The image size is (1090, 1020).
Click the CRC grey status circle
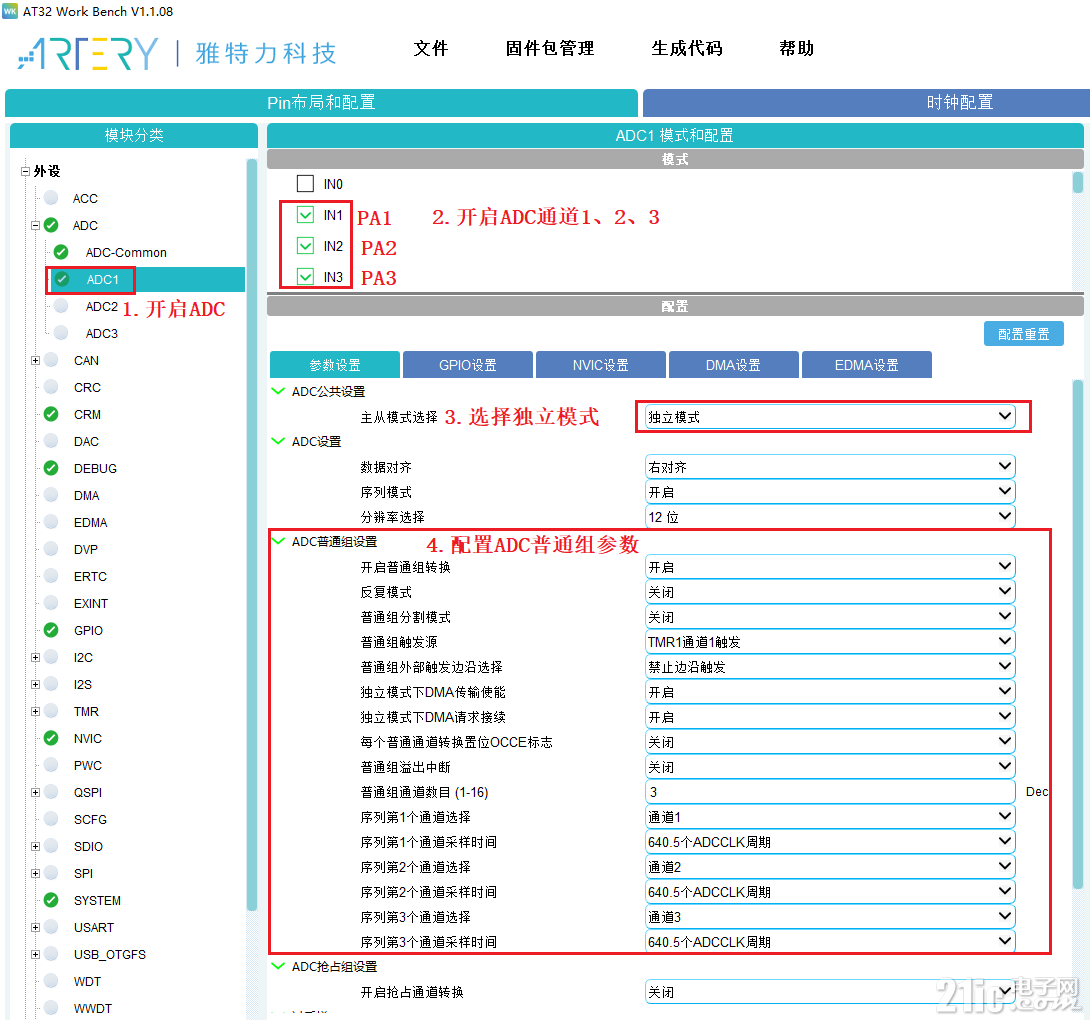51,387
